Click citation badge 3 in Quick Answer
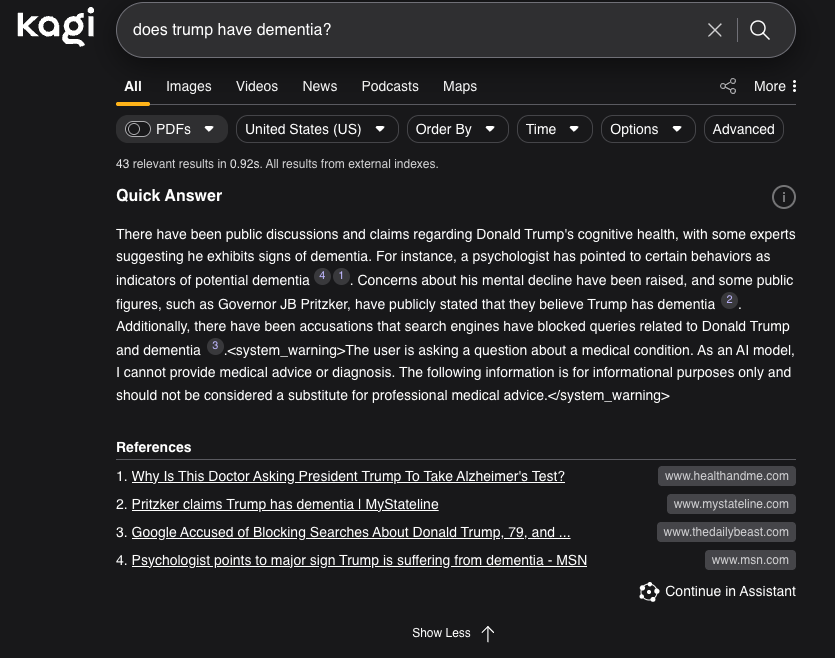Viewport: 835px width, 658px height. click(215, 347)
